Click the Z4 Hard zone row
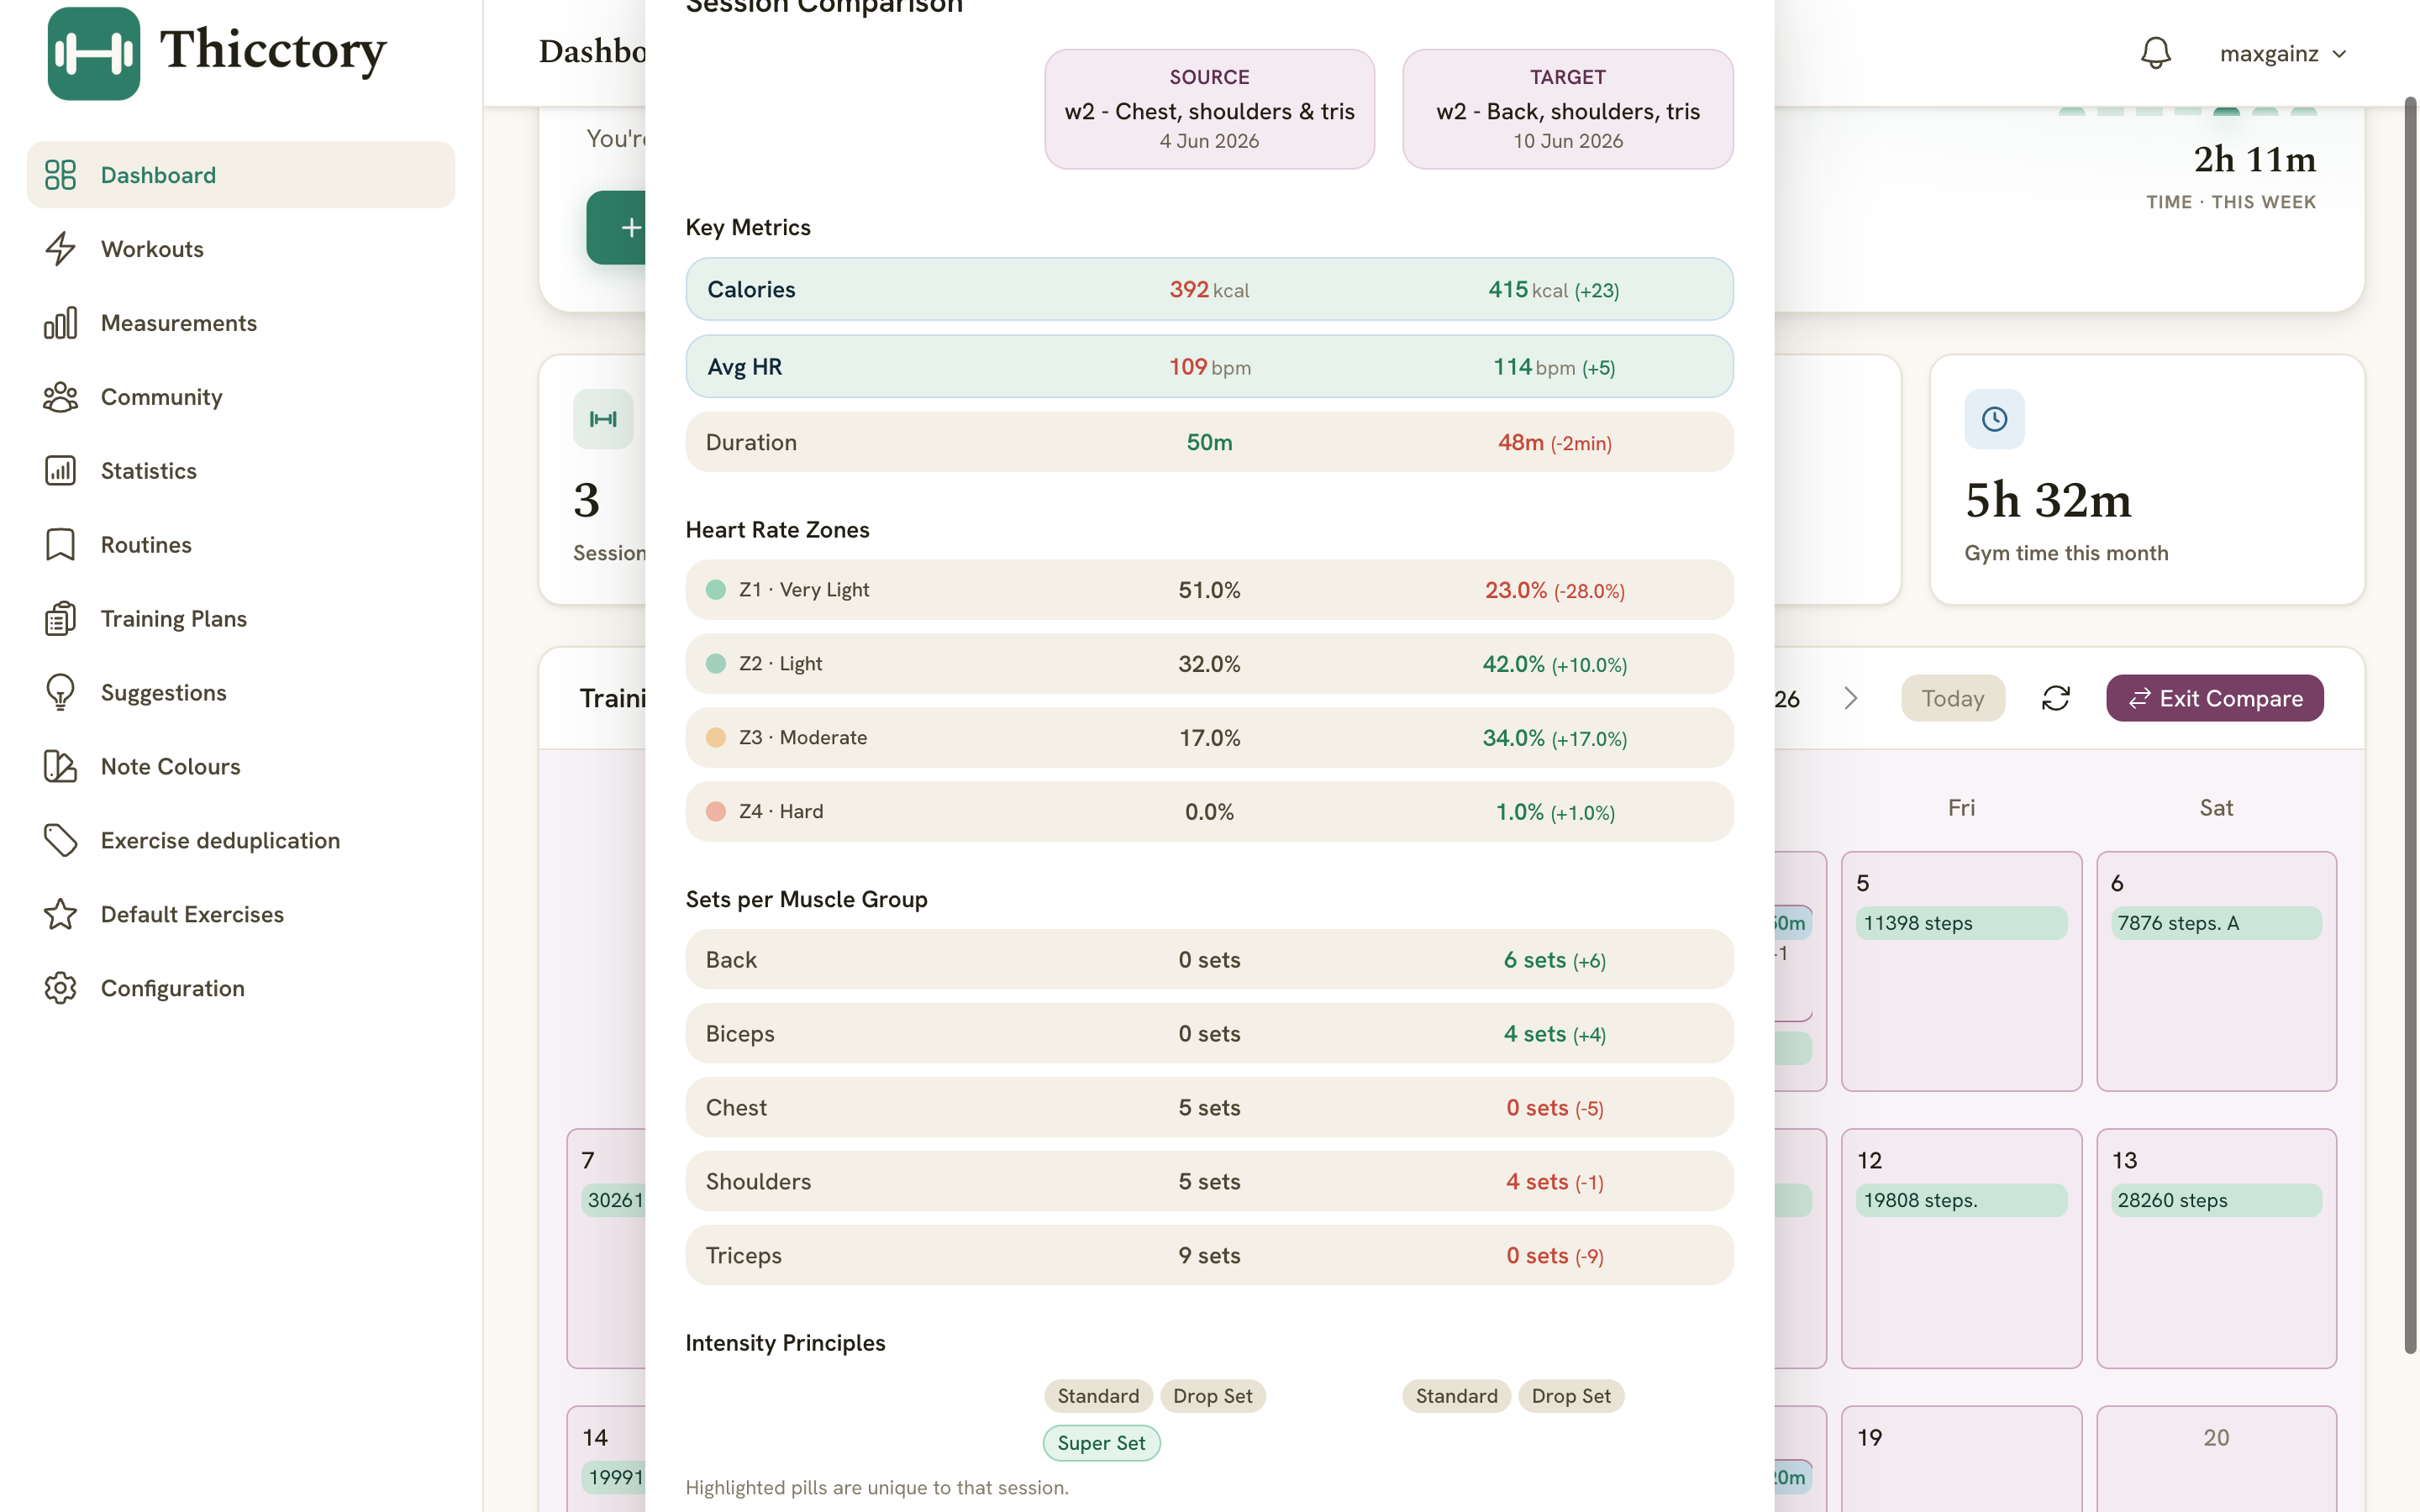The image size is (2420, 1512). pos(1209,812)
